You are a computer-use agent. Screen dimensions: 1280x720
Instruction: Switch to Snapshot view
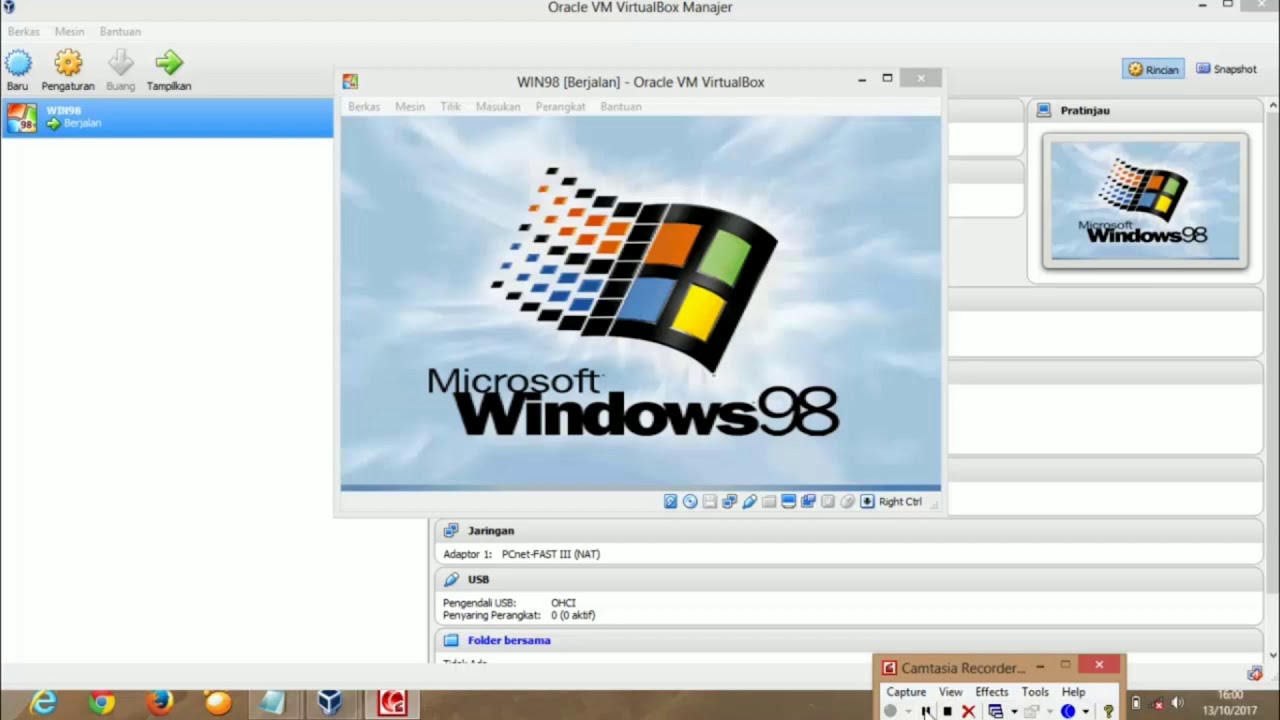point(1227,69)
